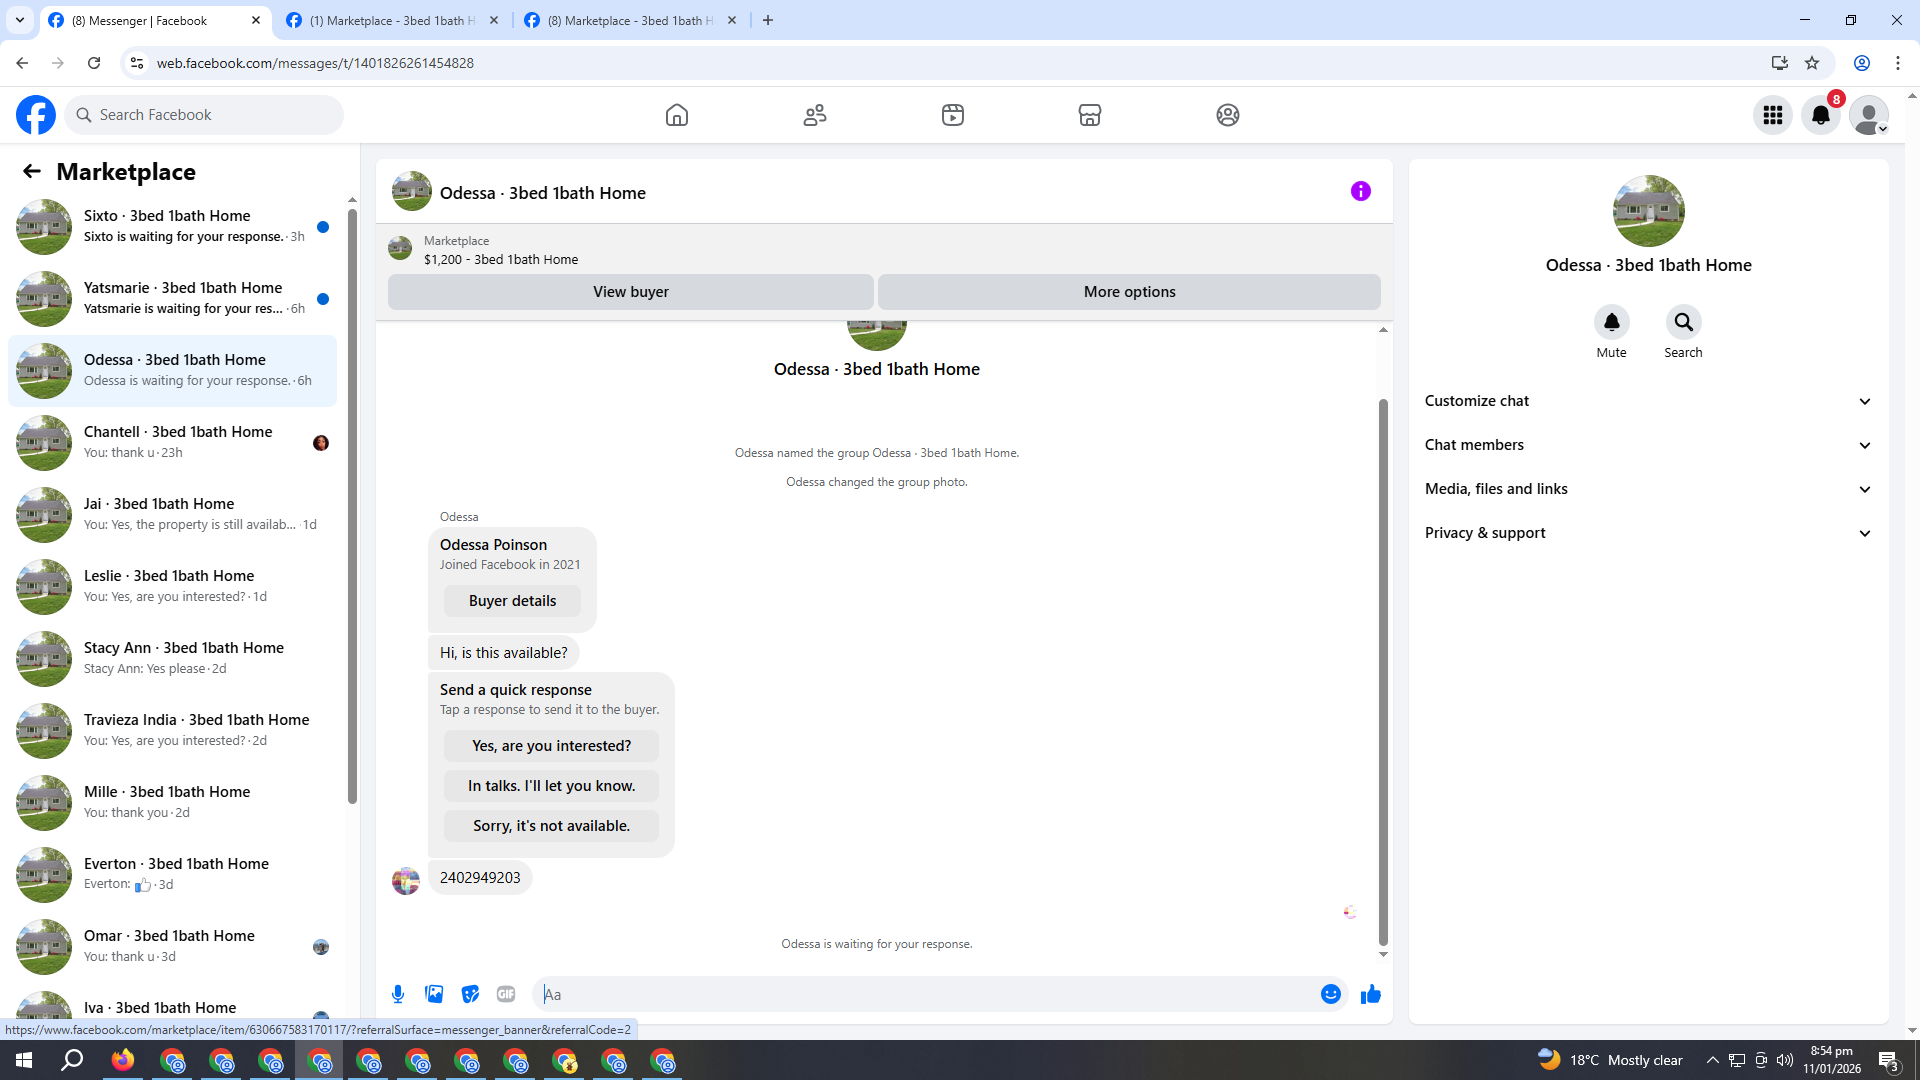This screenshot has width=1920, height=1080.
Task: Click the View buyer button
Action: click(630, 292)
